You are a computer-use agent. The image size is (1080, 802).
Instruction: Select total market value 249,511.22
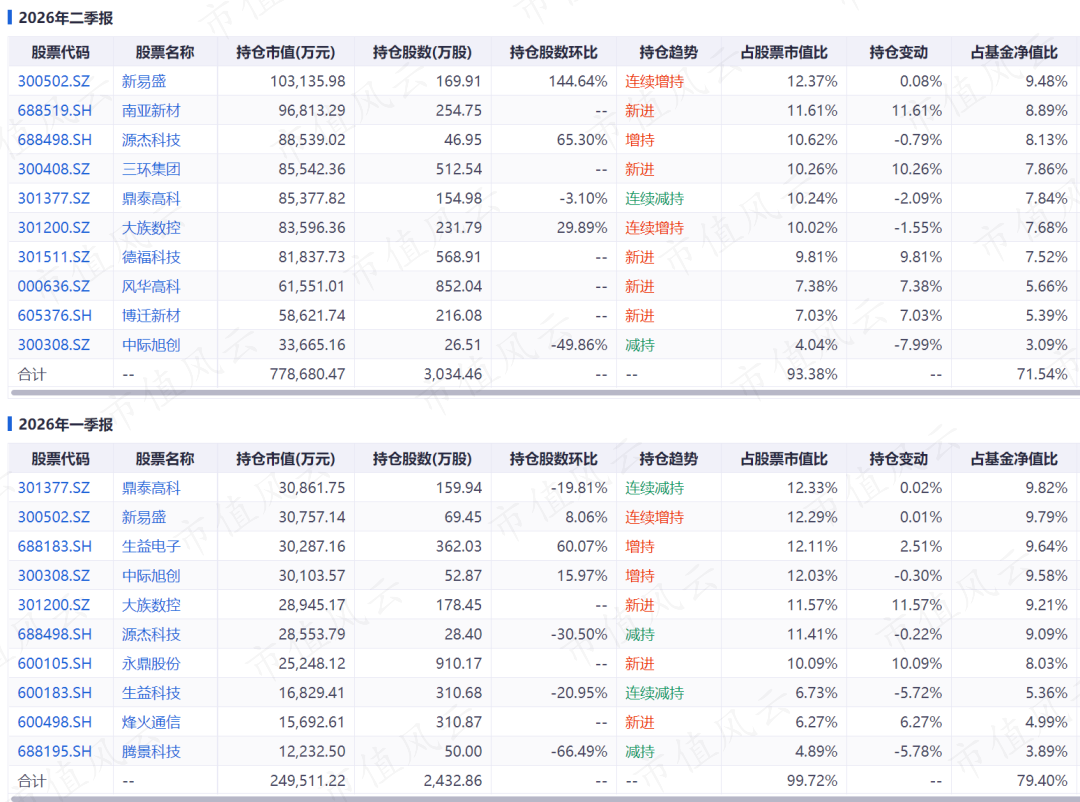click(x=307, y=781)
